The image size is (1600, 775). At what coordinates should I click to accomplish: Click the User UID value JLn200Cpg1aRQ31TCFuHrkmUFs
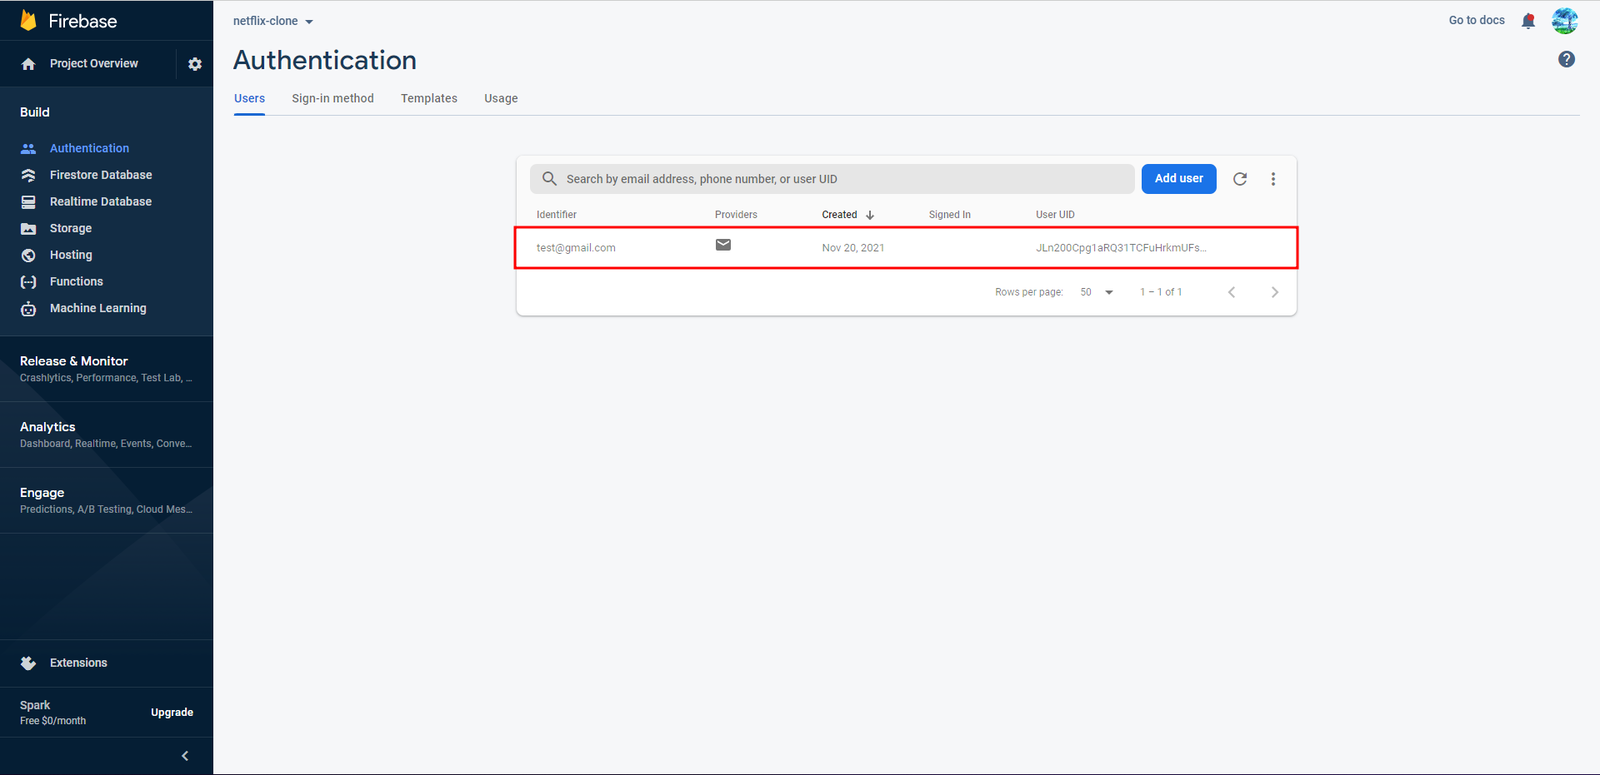pyautogui.click(x=1121, y=248)
